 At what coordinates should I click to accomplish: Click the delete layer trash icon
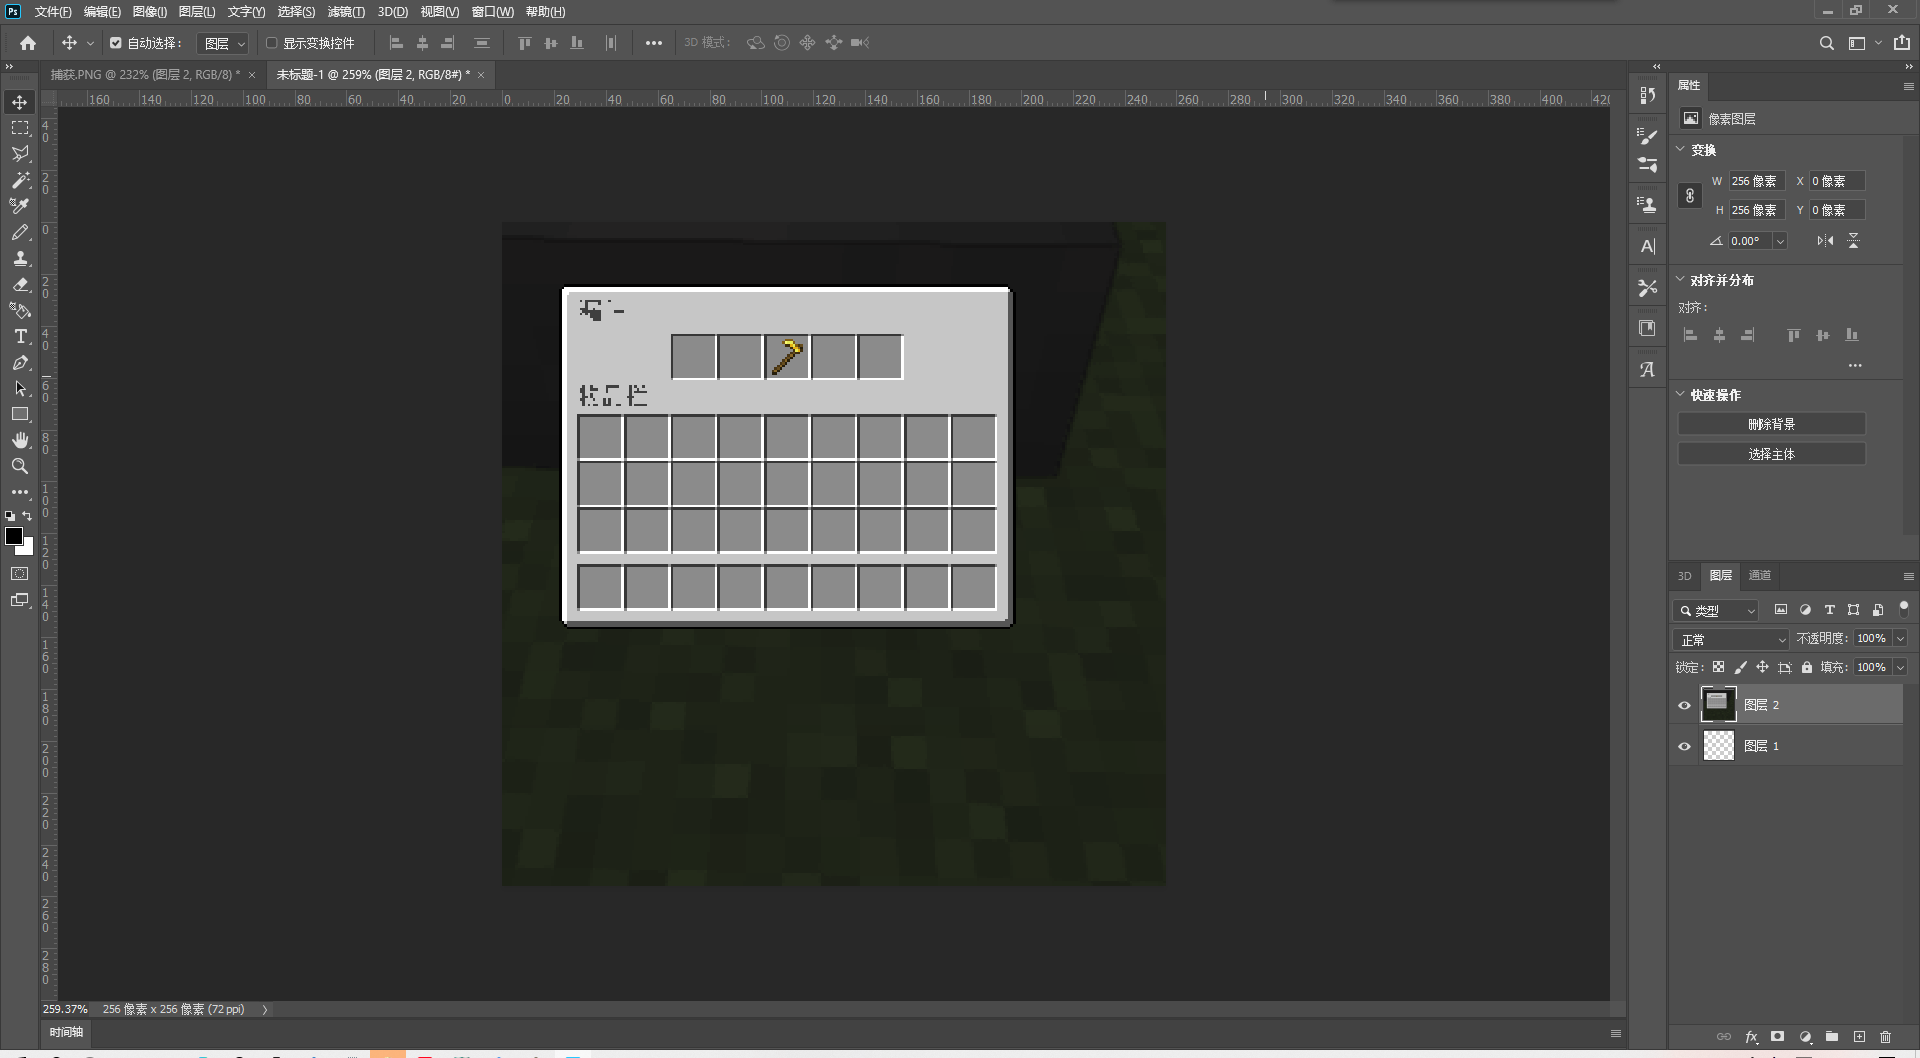coord(1885,1037)
